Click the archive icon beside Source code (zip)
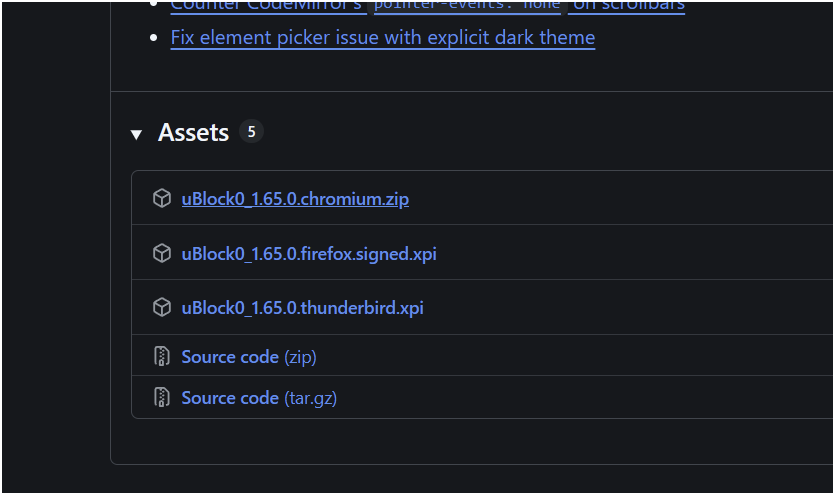 coord(162,356)
